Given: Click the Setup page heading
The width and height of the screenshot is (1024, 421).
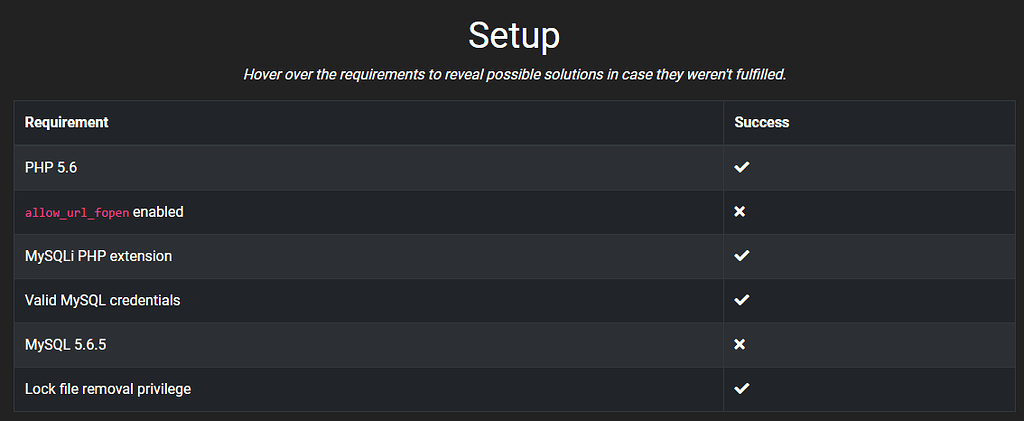Looking at the screenshot, I should (x=514, y=36).
